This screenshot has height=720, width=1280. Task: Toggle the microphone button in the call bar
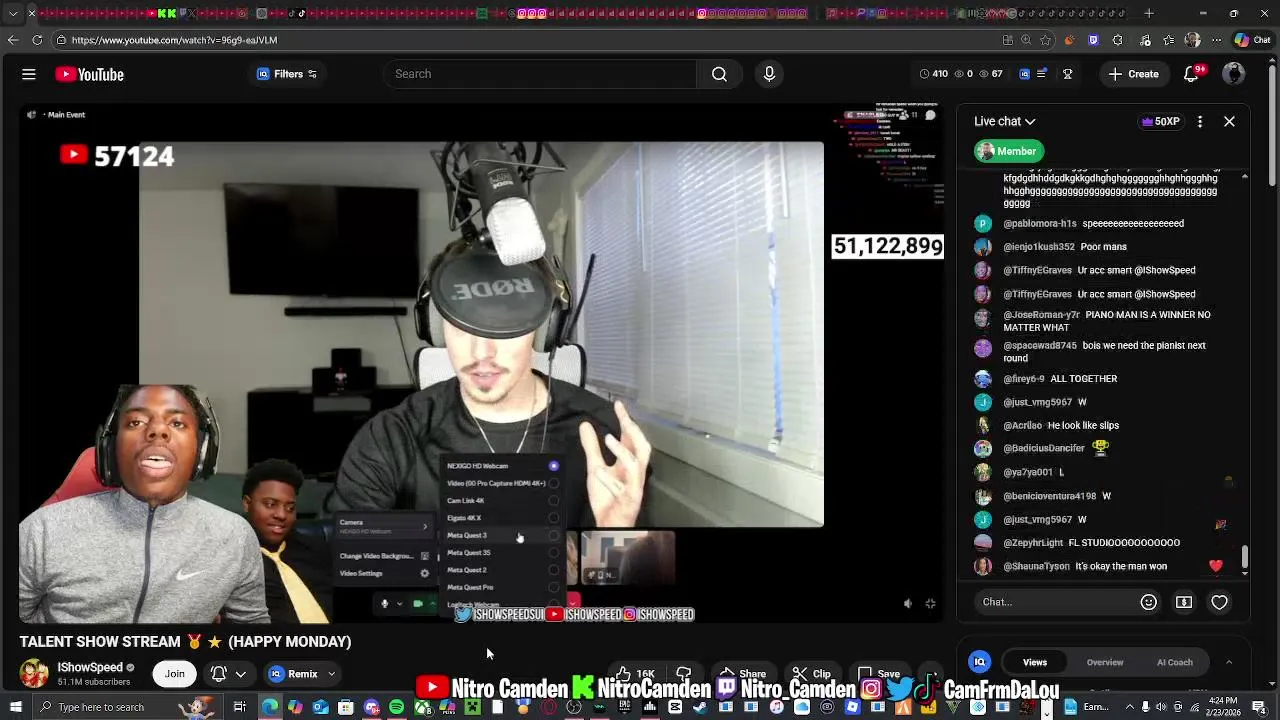385,603
